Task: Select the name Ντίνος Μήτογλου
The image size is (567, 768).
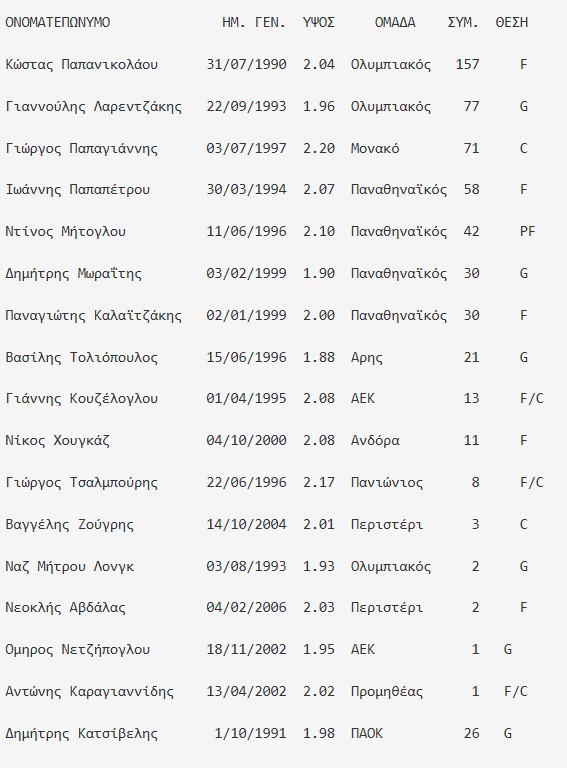Action: [x=66, y=232]
